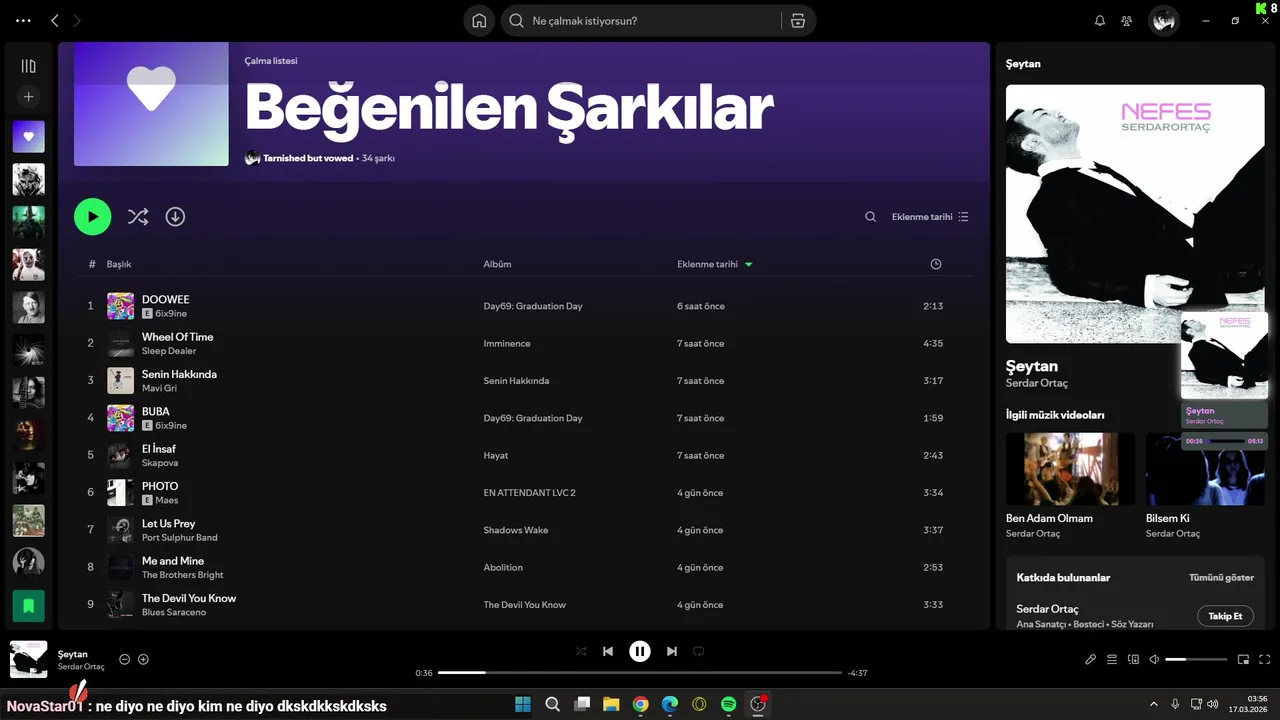Open the Bilsem Ki video thumbnail

coord(1205,469)
